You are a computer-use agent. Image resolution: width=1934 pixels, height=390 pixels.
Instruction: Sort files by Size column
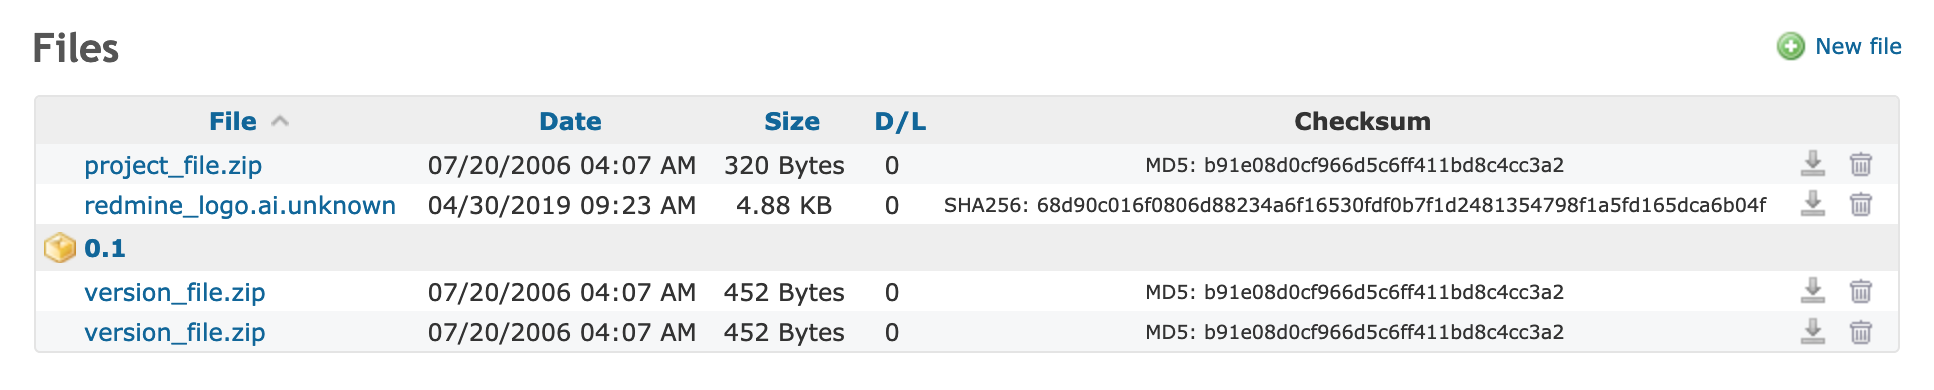point(792,121)
